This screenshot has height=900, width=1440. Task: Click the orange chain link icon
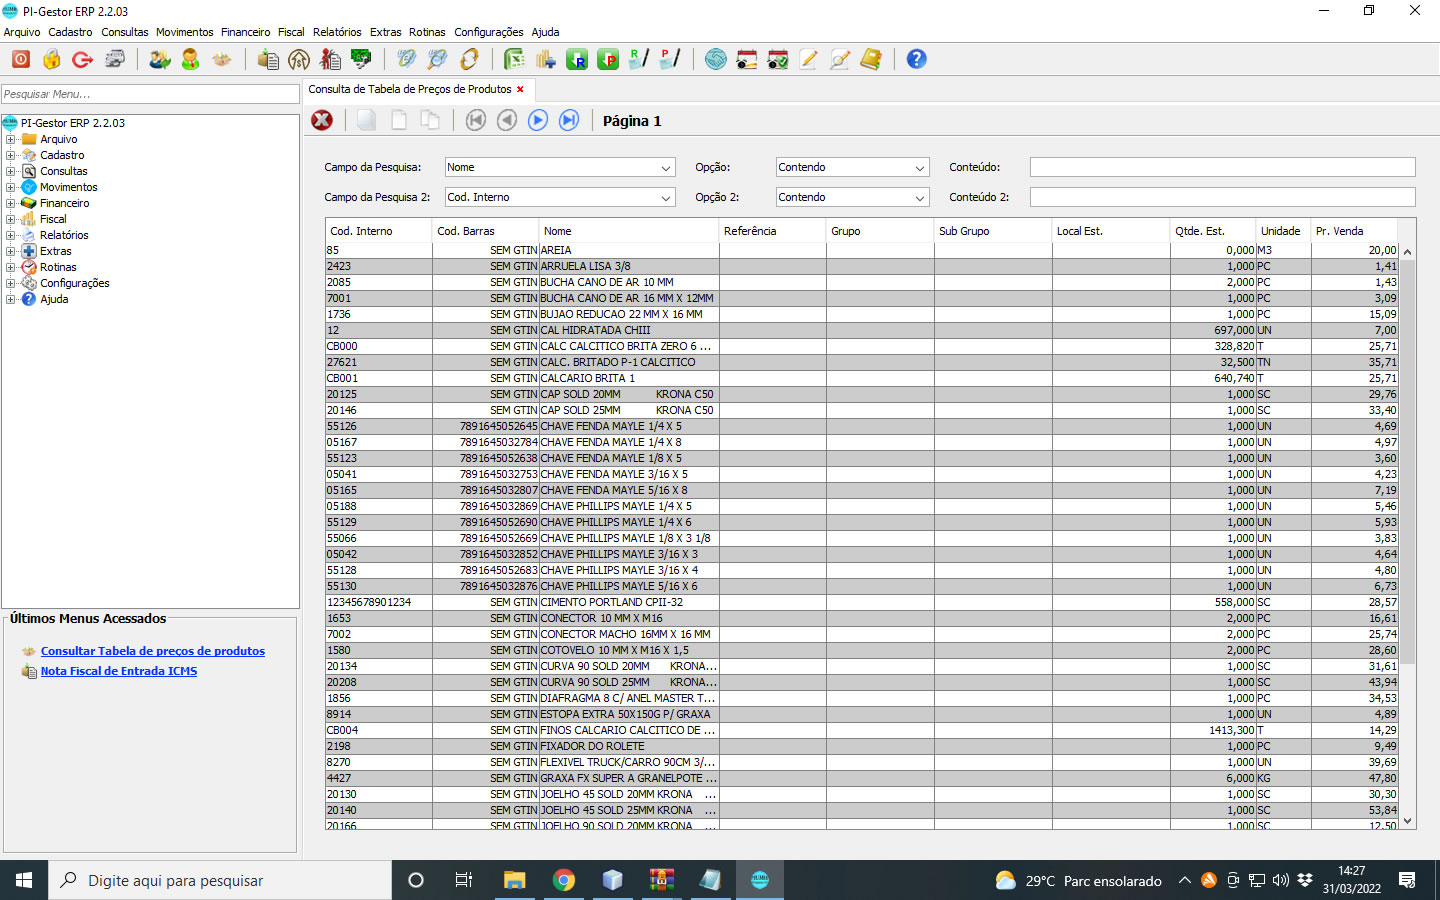point(468,59)
